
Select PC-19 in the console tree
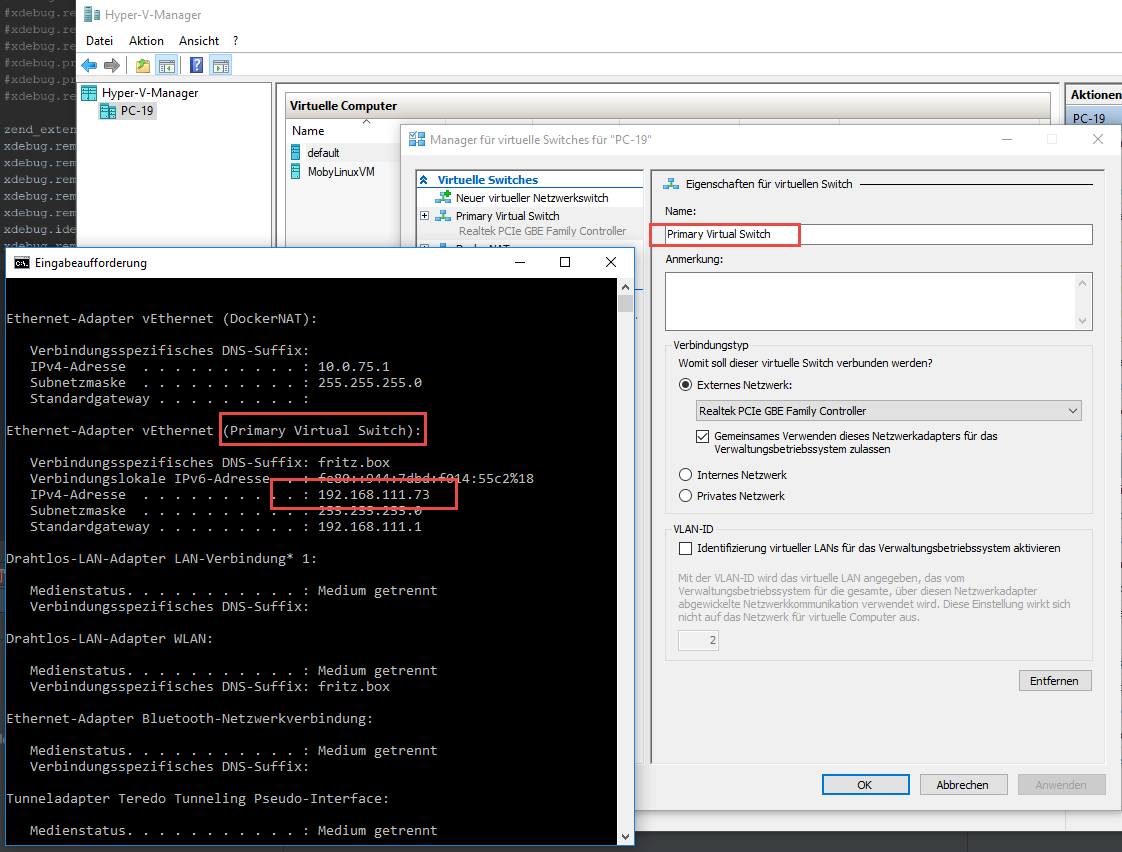click(x=137, y=111)
